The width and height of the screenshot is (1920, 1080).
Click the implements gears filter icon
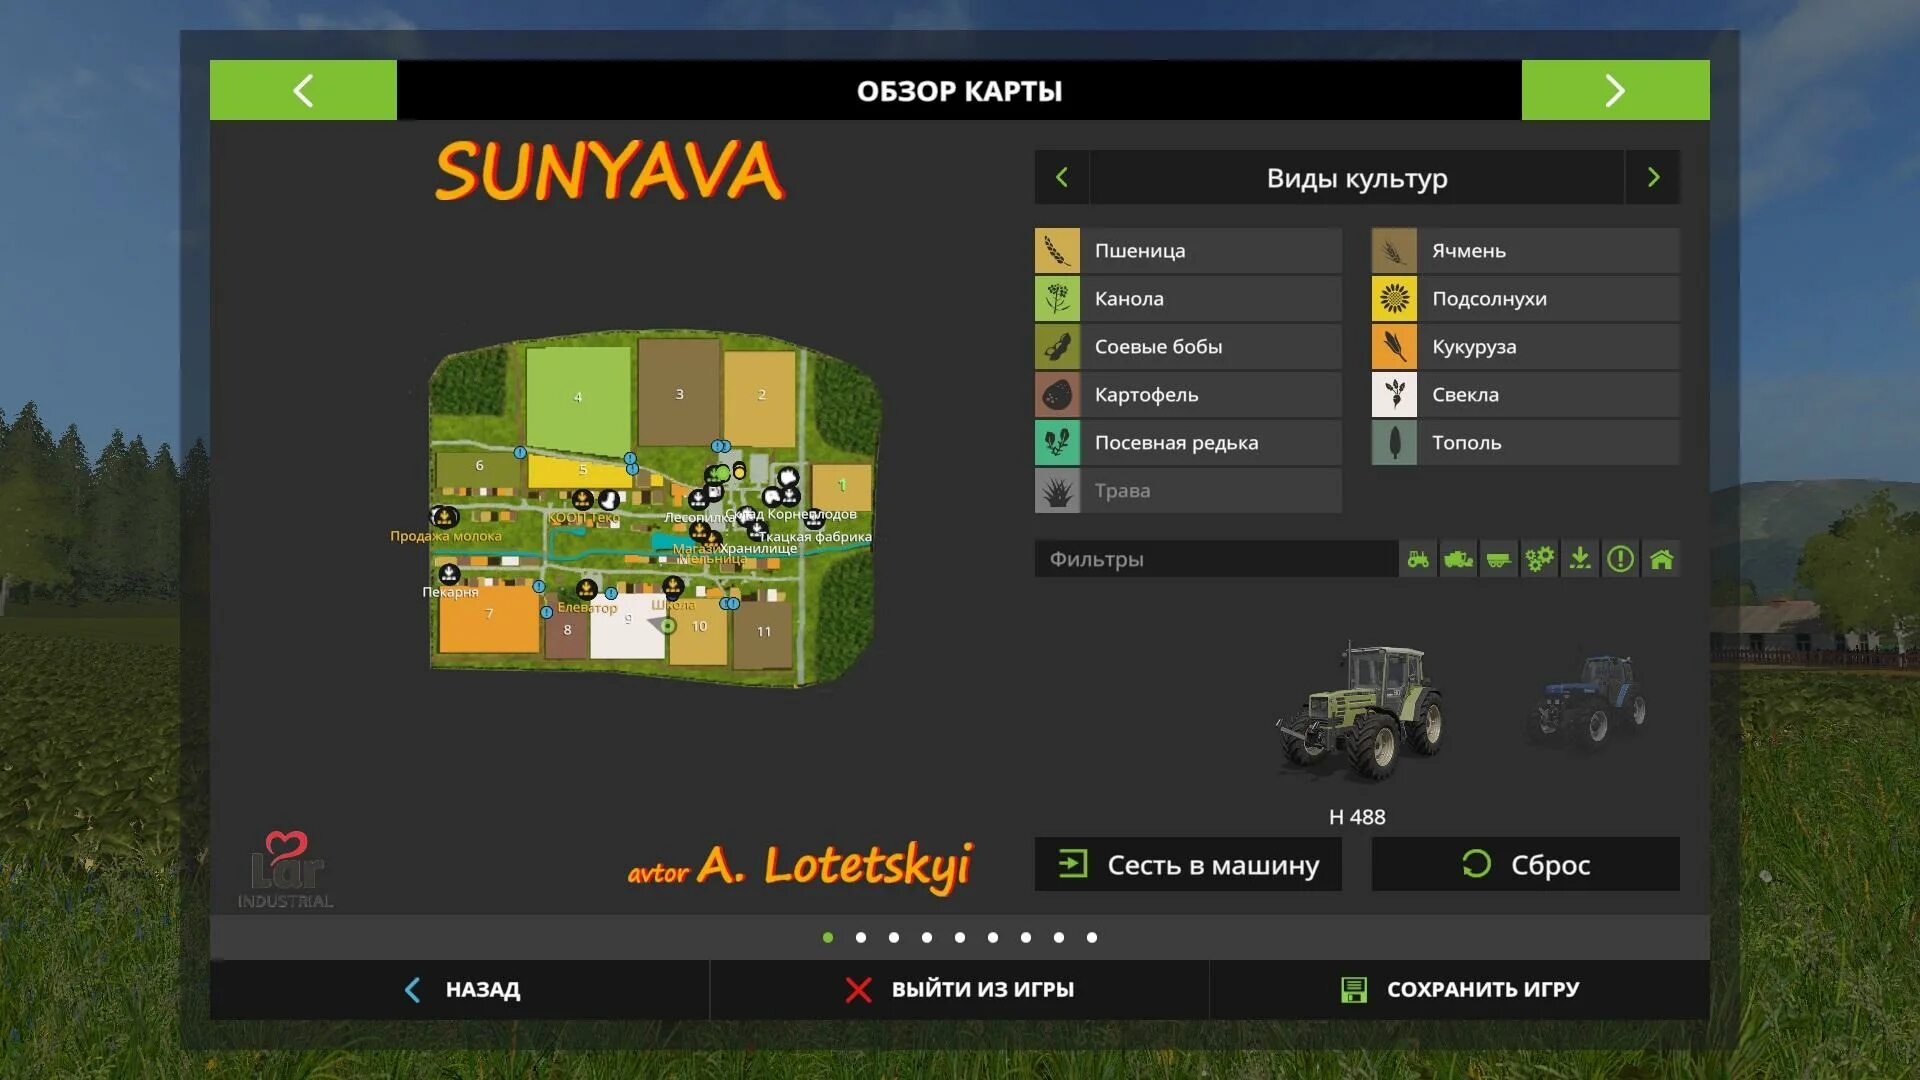click(1539, 559)
